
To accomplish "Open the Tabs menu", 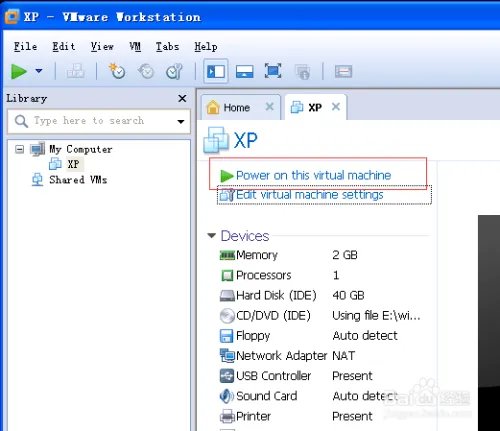I will point(167,47).
